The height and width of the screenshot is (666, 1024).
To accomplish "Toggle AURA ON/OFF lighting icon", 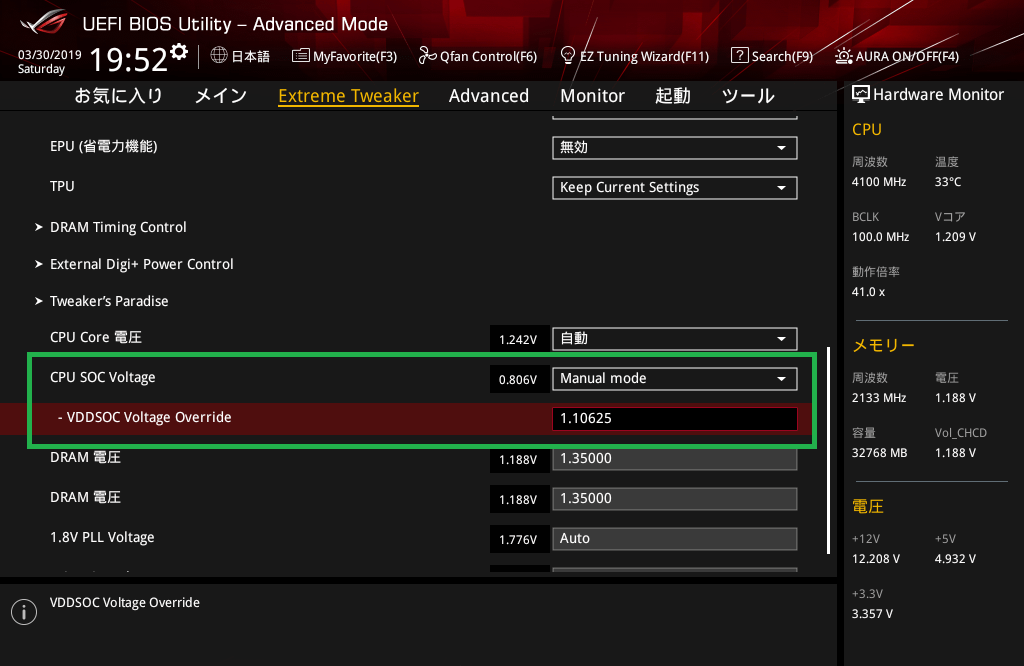I will tap(844, 56).
